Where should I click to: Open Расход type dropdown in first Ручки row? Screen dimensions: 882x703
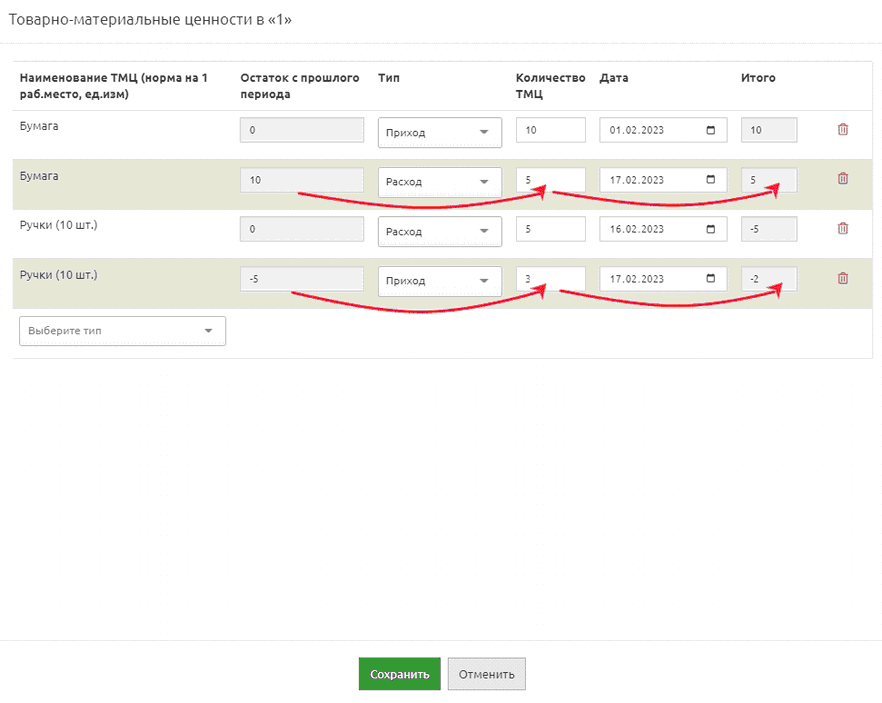point(440,231)
